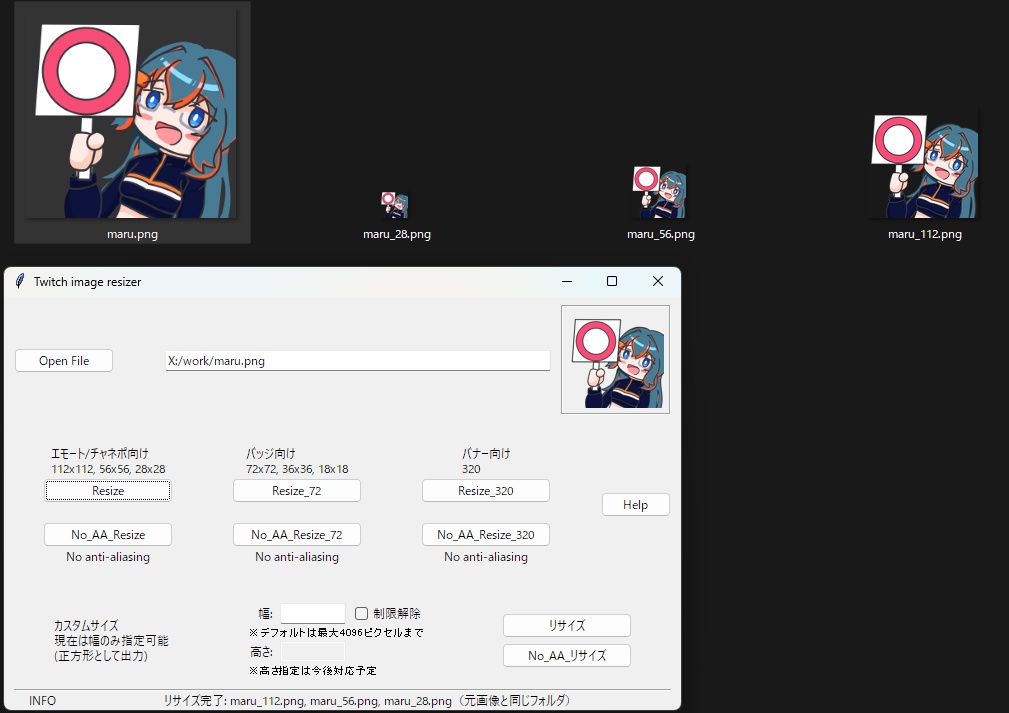Enable the 制限解除 checkbox
The image size is (1009, 713).
click(362, 613)
